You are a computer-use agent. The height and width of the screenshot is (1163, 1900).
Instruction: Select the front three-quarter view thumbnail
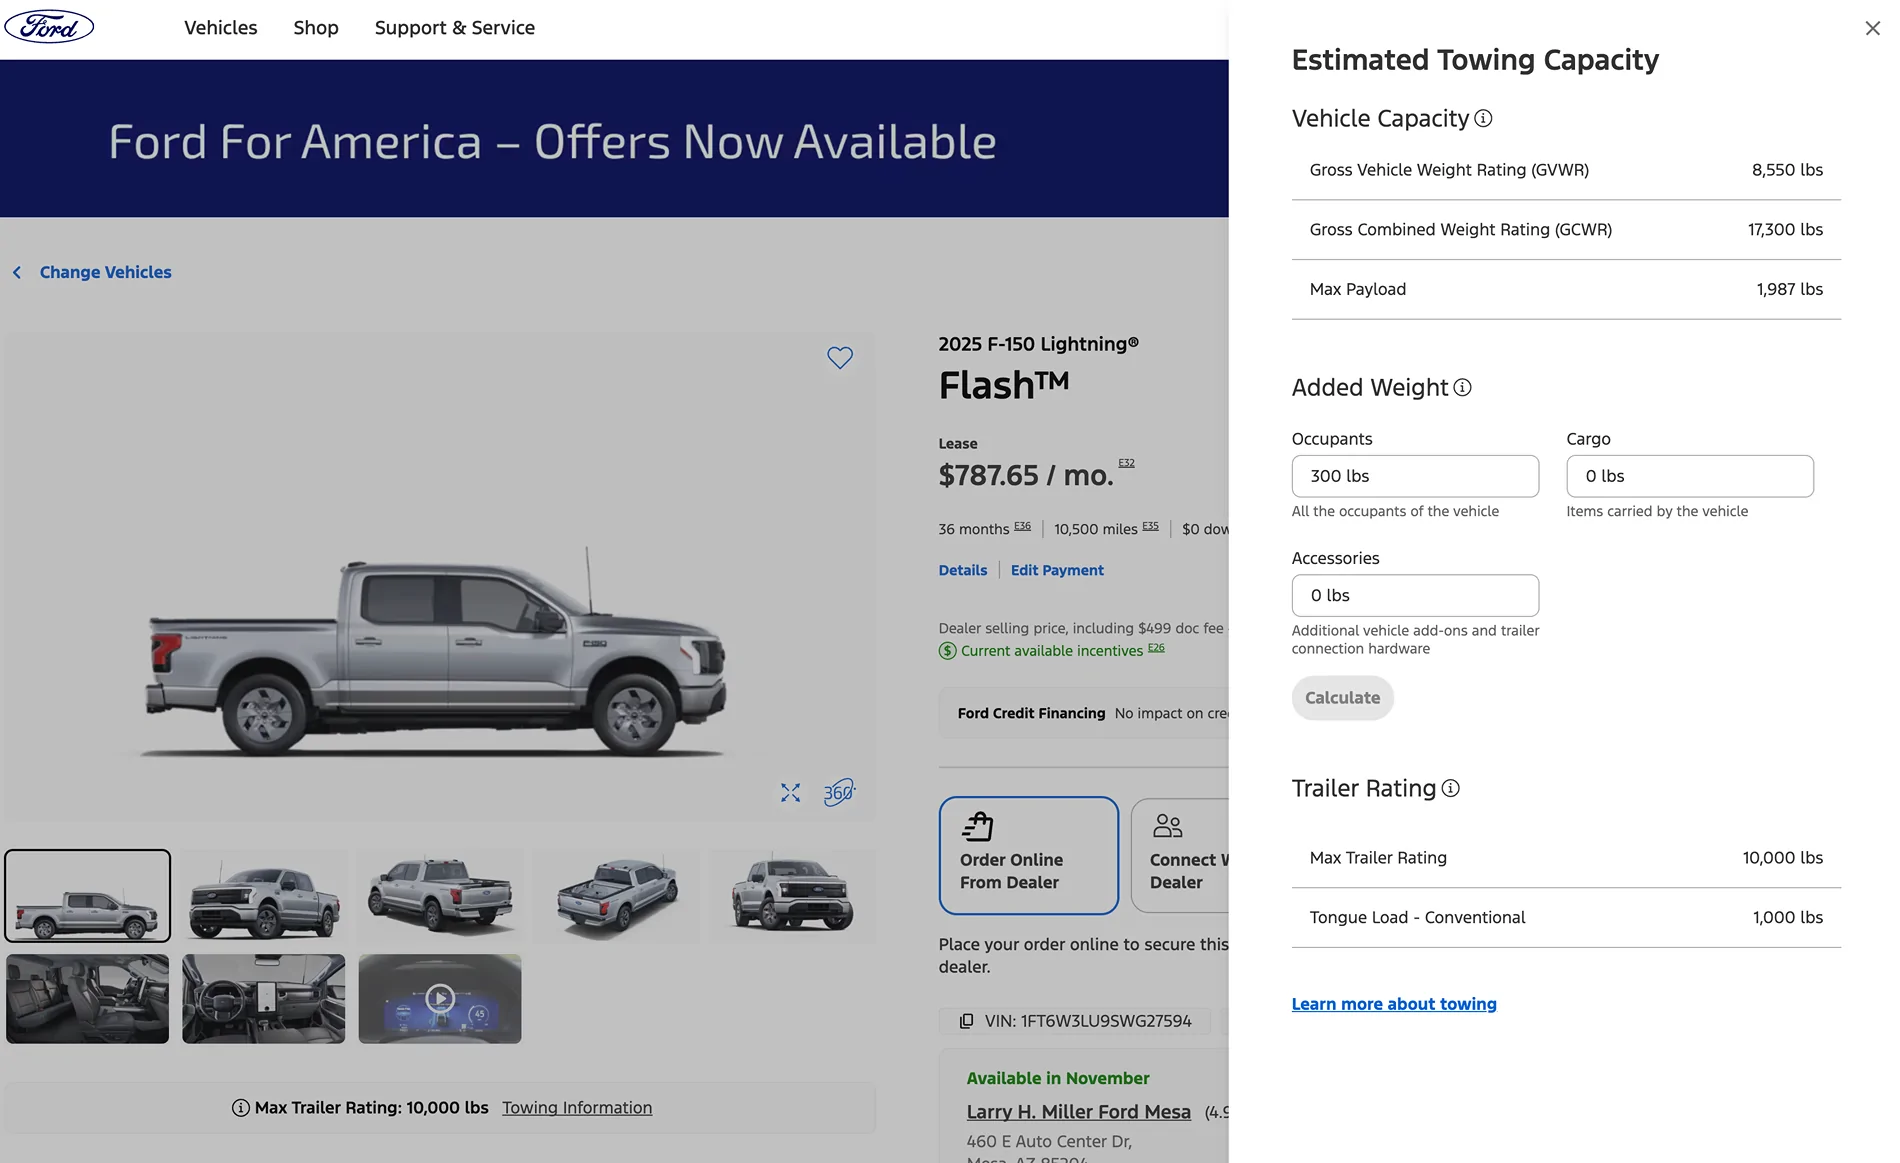pos(264,896)
